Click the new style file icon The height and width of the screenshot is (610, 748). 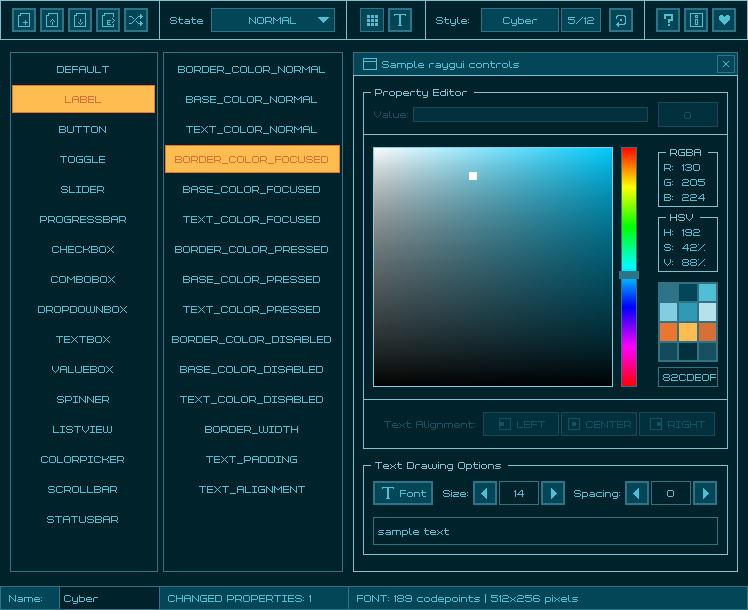click(x=24, y=20)
